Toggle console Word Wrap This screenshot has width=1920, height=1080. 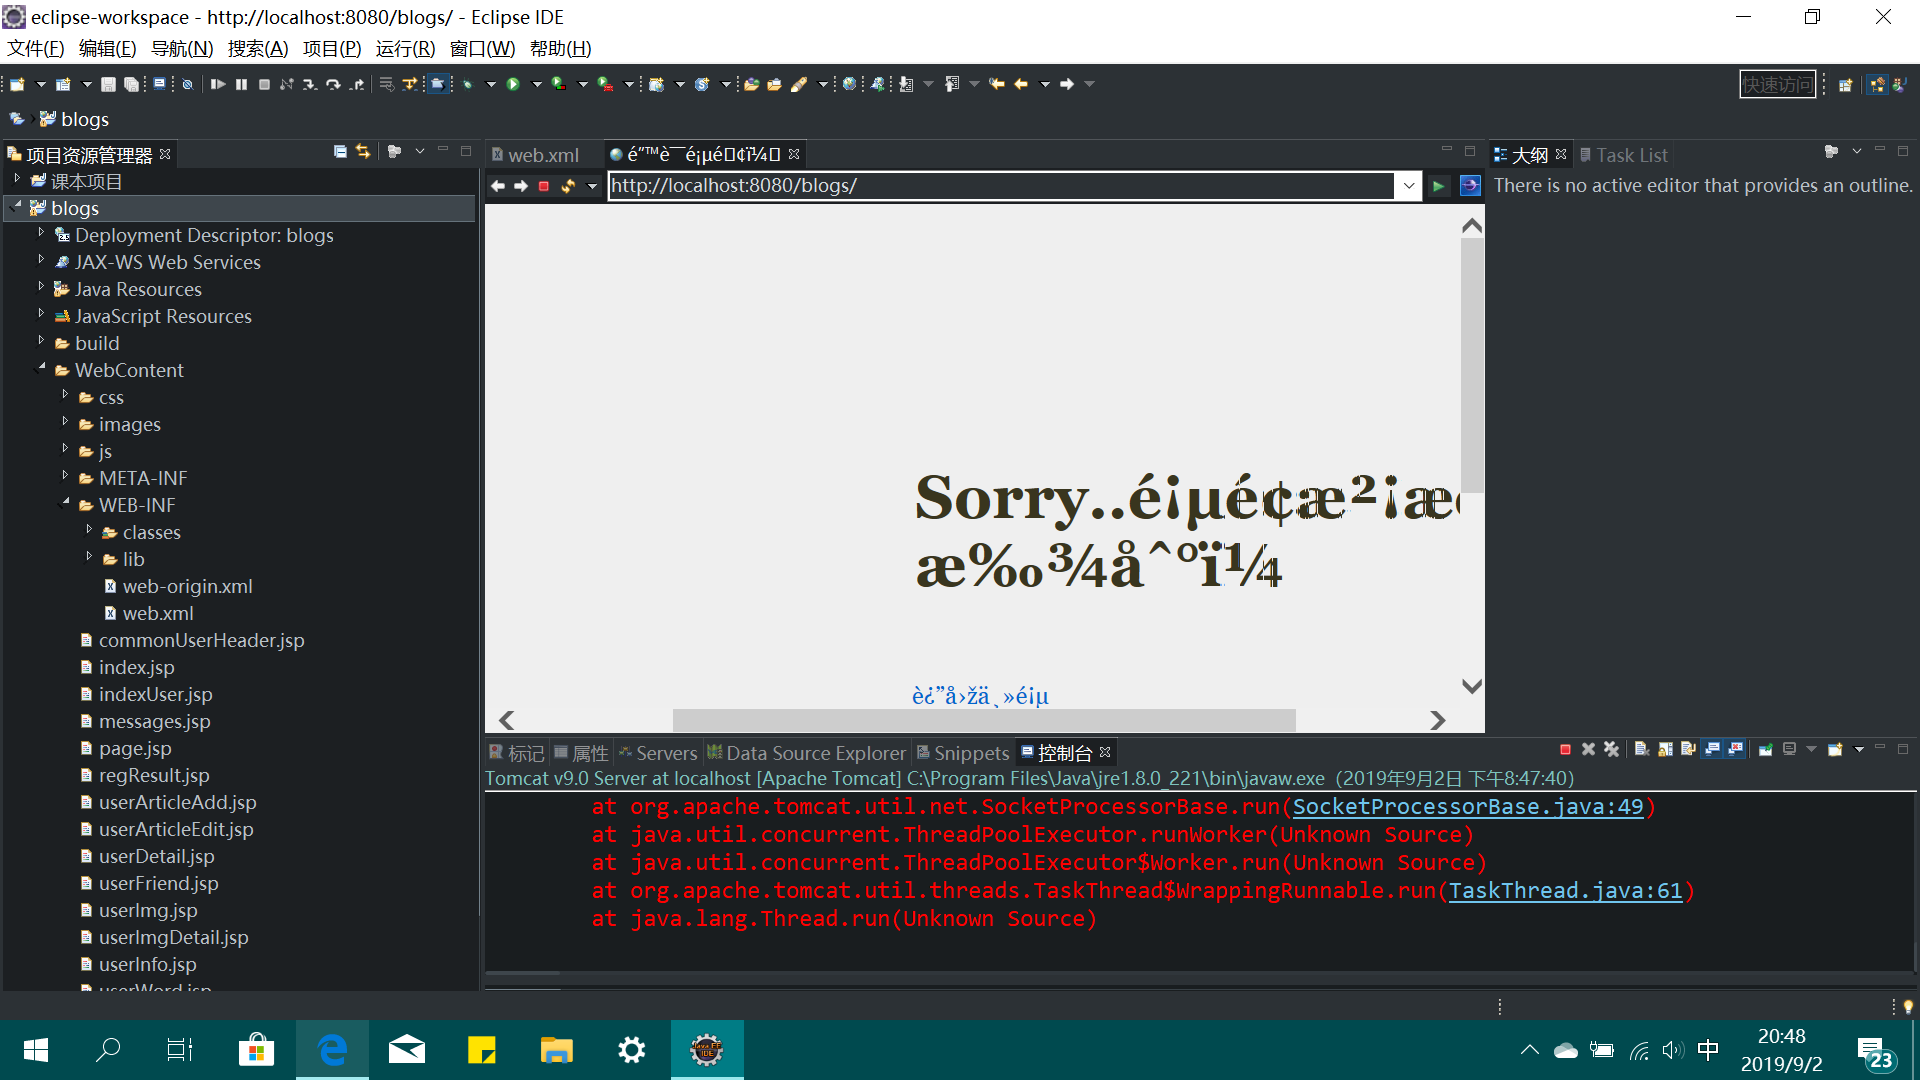(x=1688, y=749)
